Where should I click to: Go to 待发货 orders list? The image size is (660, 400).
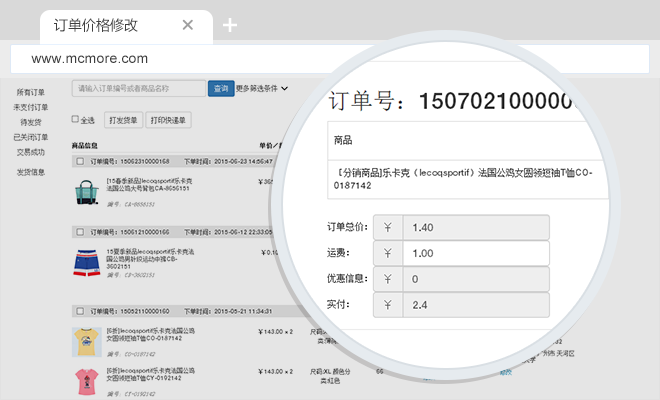tap(30, 122)
